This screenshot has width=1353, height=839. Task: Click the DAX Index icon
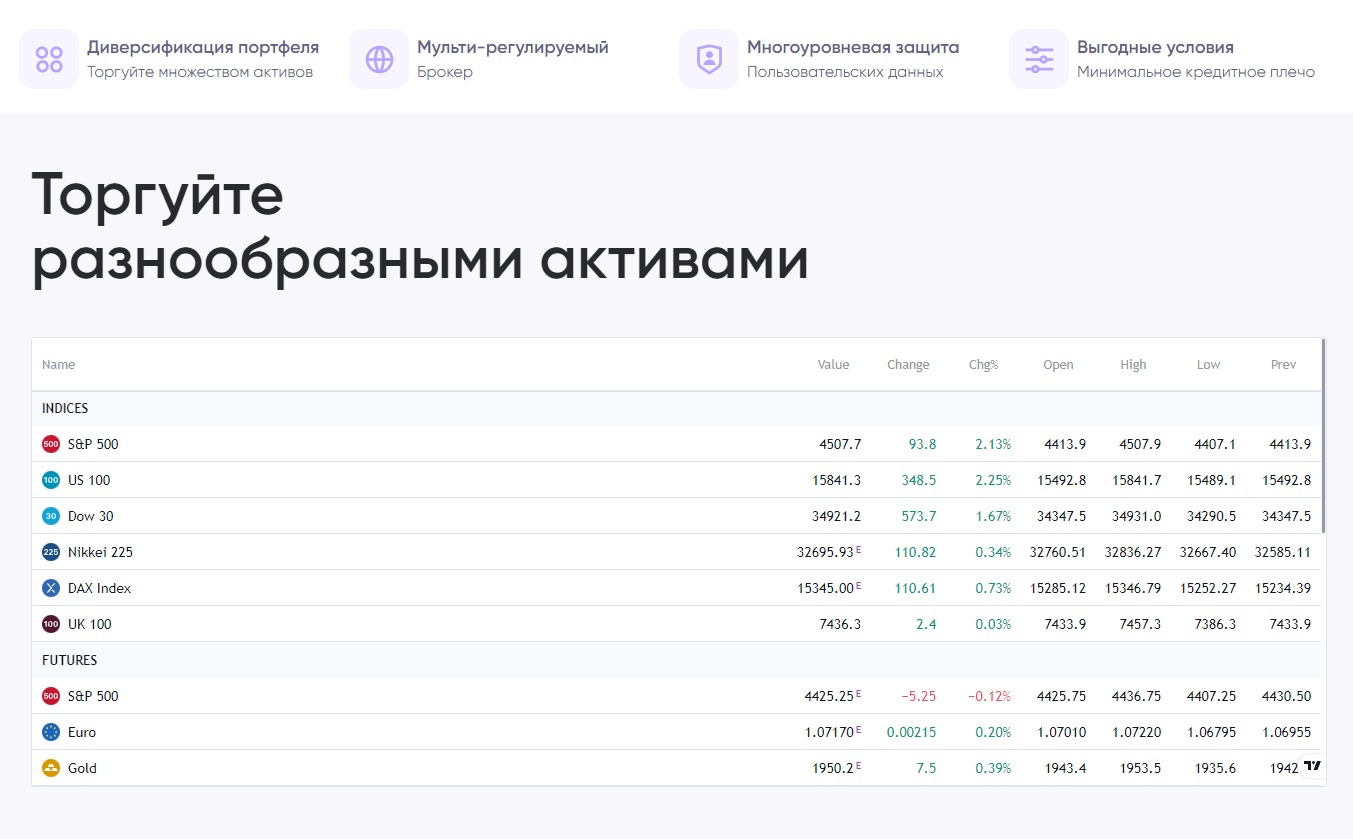click(51, 588)
